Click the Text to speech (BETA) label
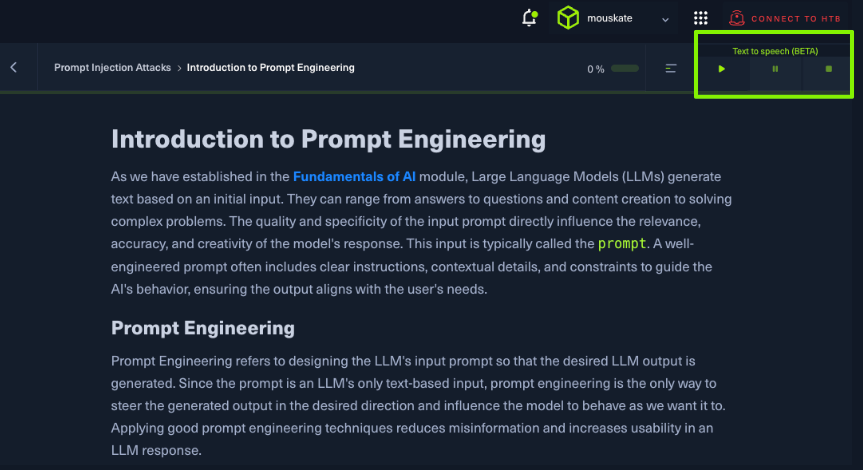This screenshot has height=470, width=863. (775, 51)
